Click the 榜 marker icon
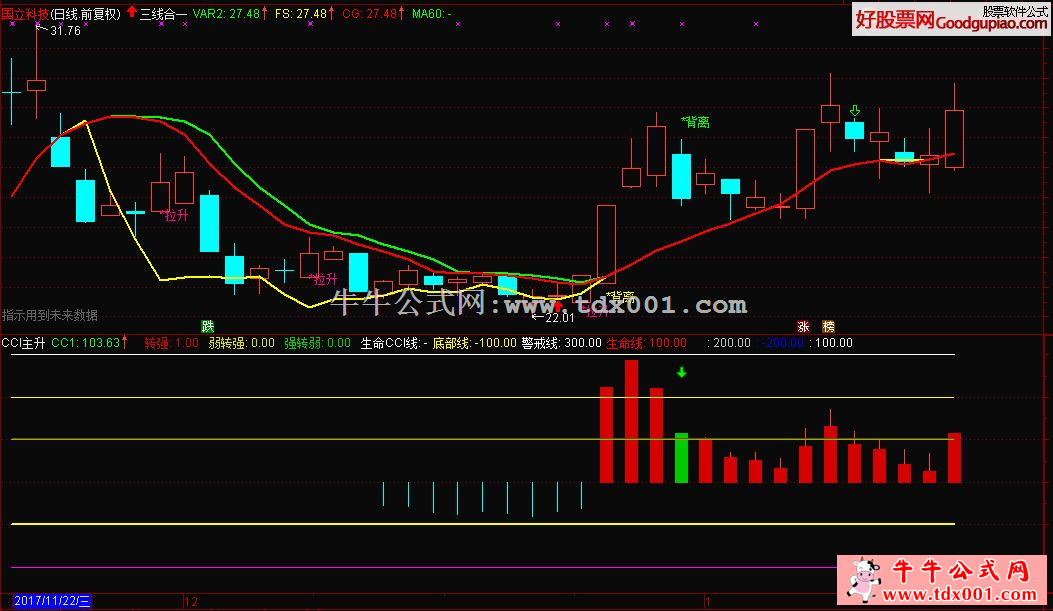Viewport: 1053px width, 611px height. click(828, 326)
